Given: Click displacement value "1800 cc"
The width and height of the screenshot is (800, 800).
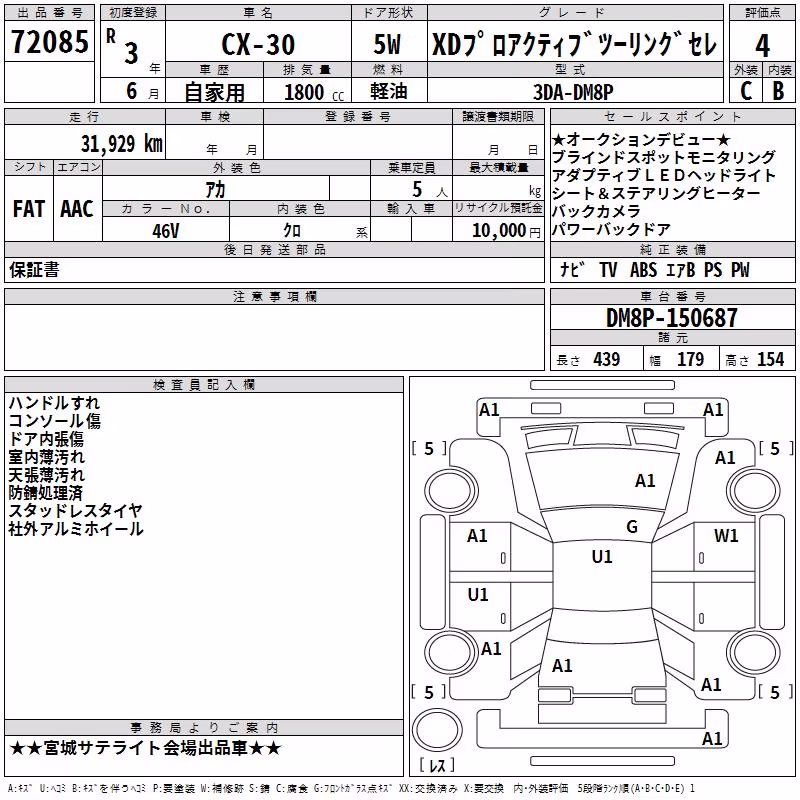Looking at the screenshot, I should coord(314,93).
